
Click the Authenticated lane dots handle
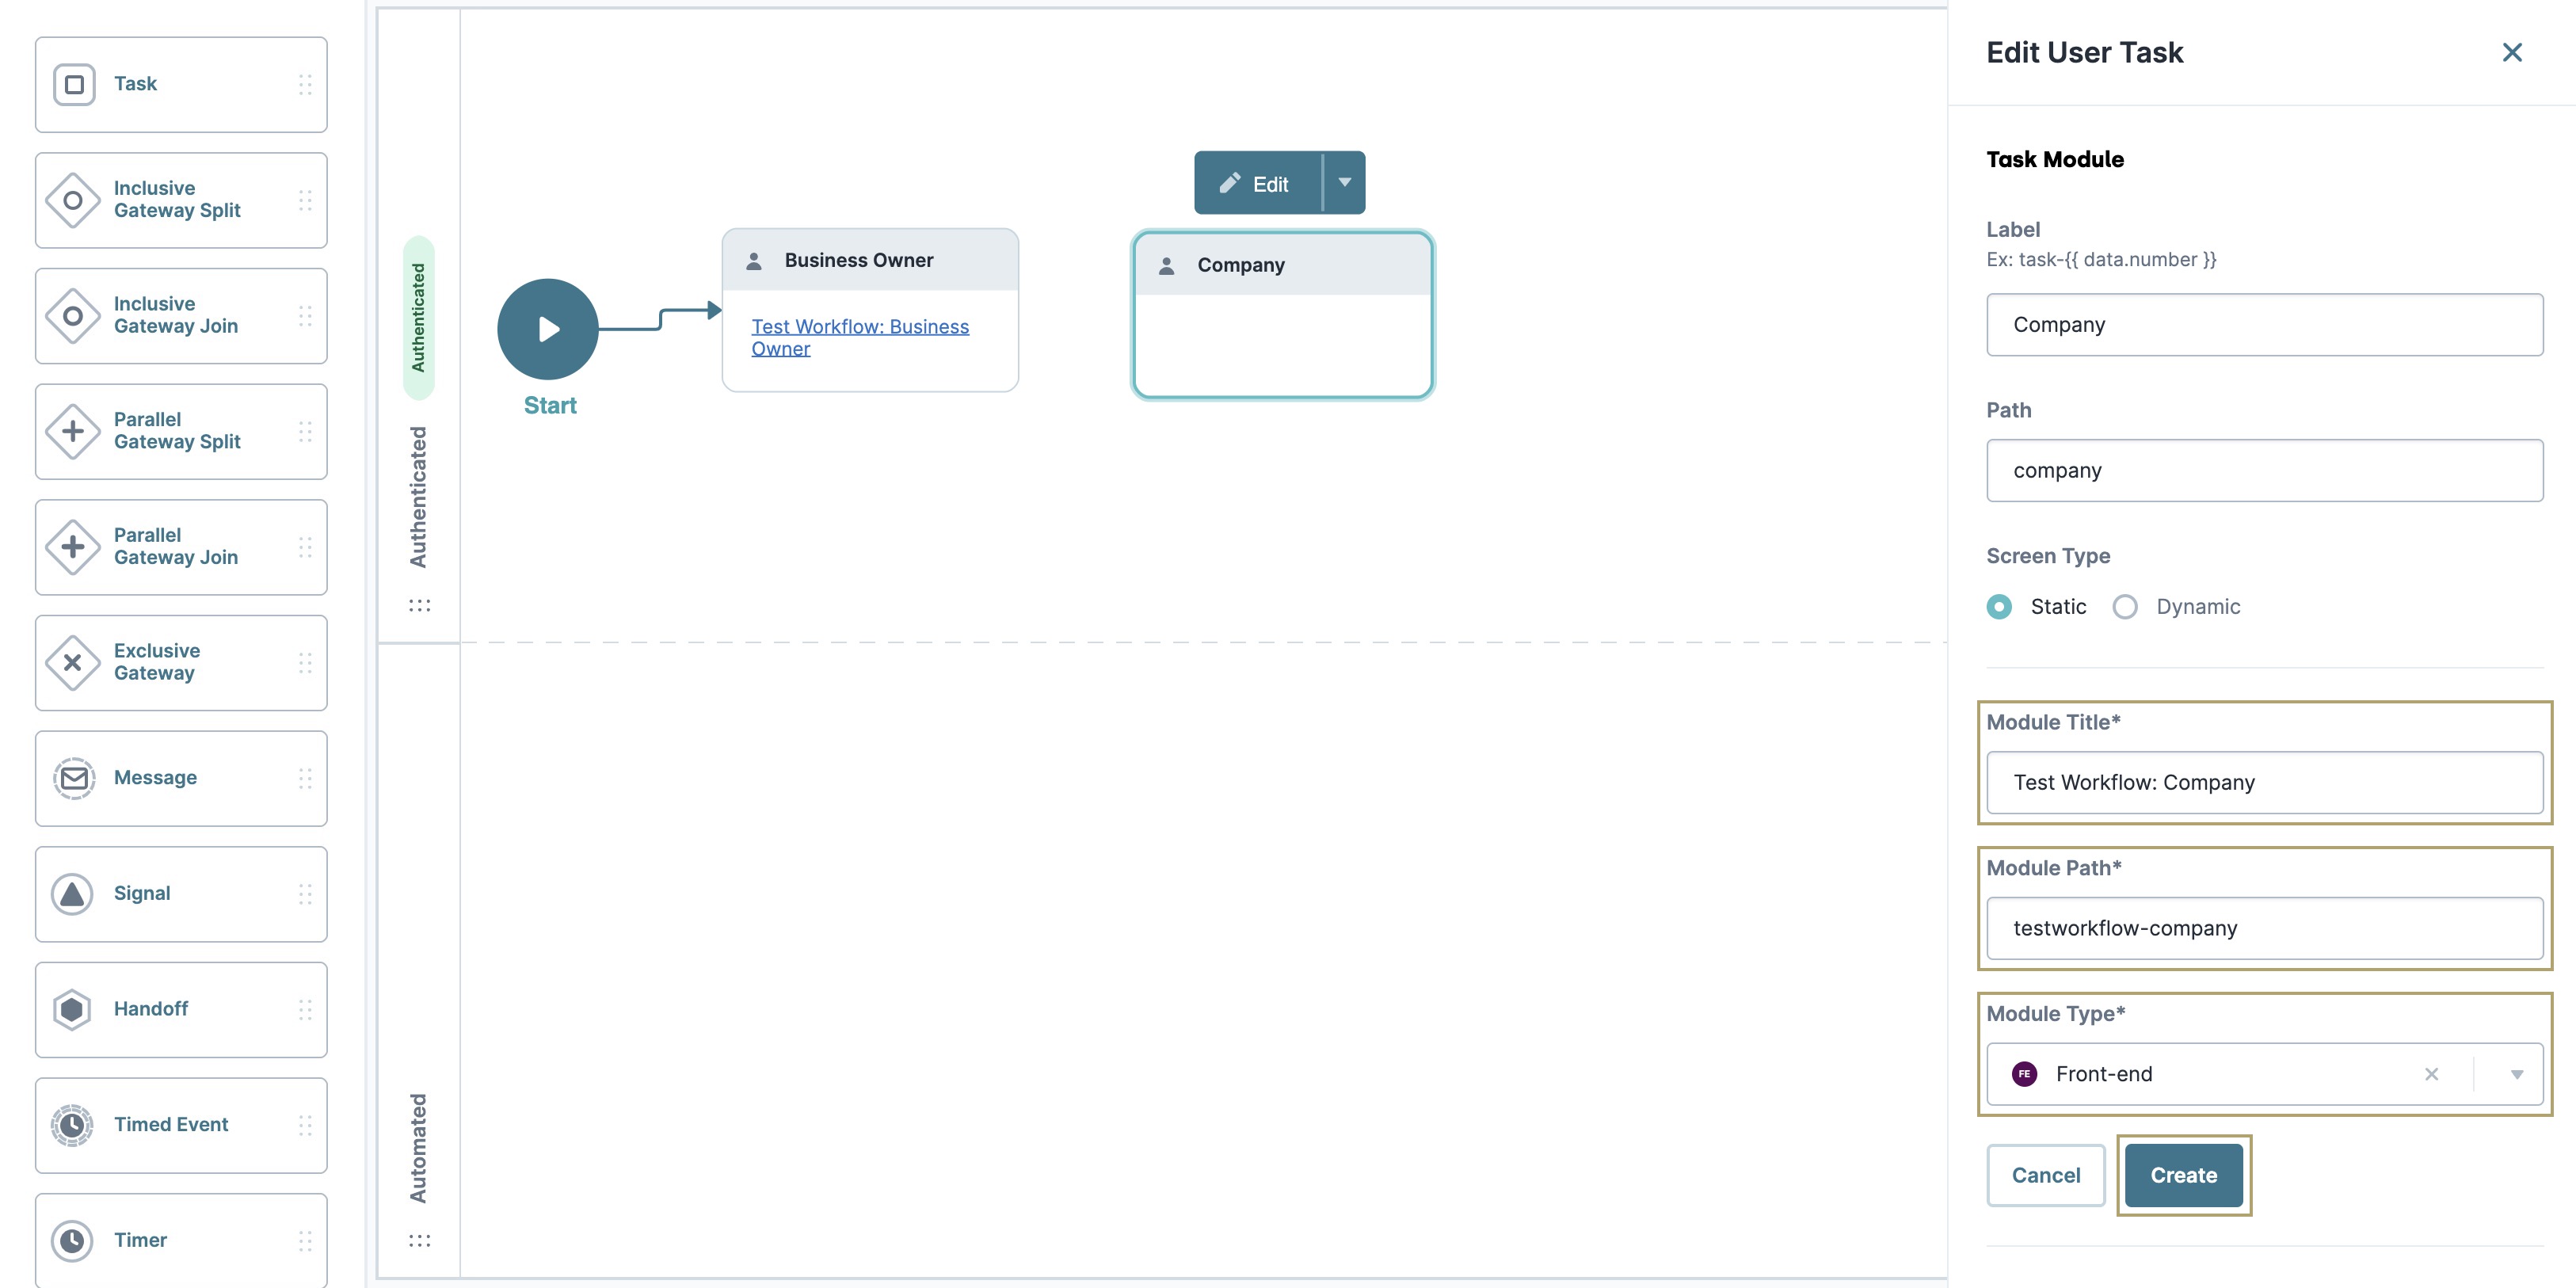(x=419, y=605)
